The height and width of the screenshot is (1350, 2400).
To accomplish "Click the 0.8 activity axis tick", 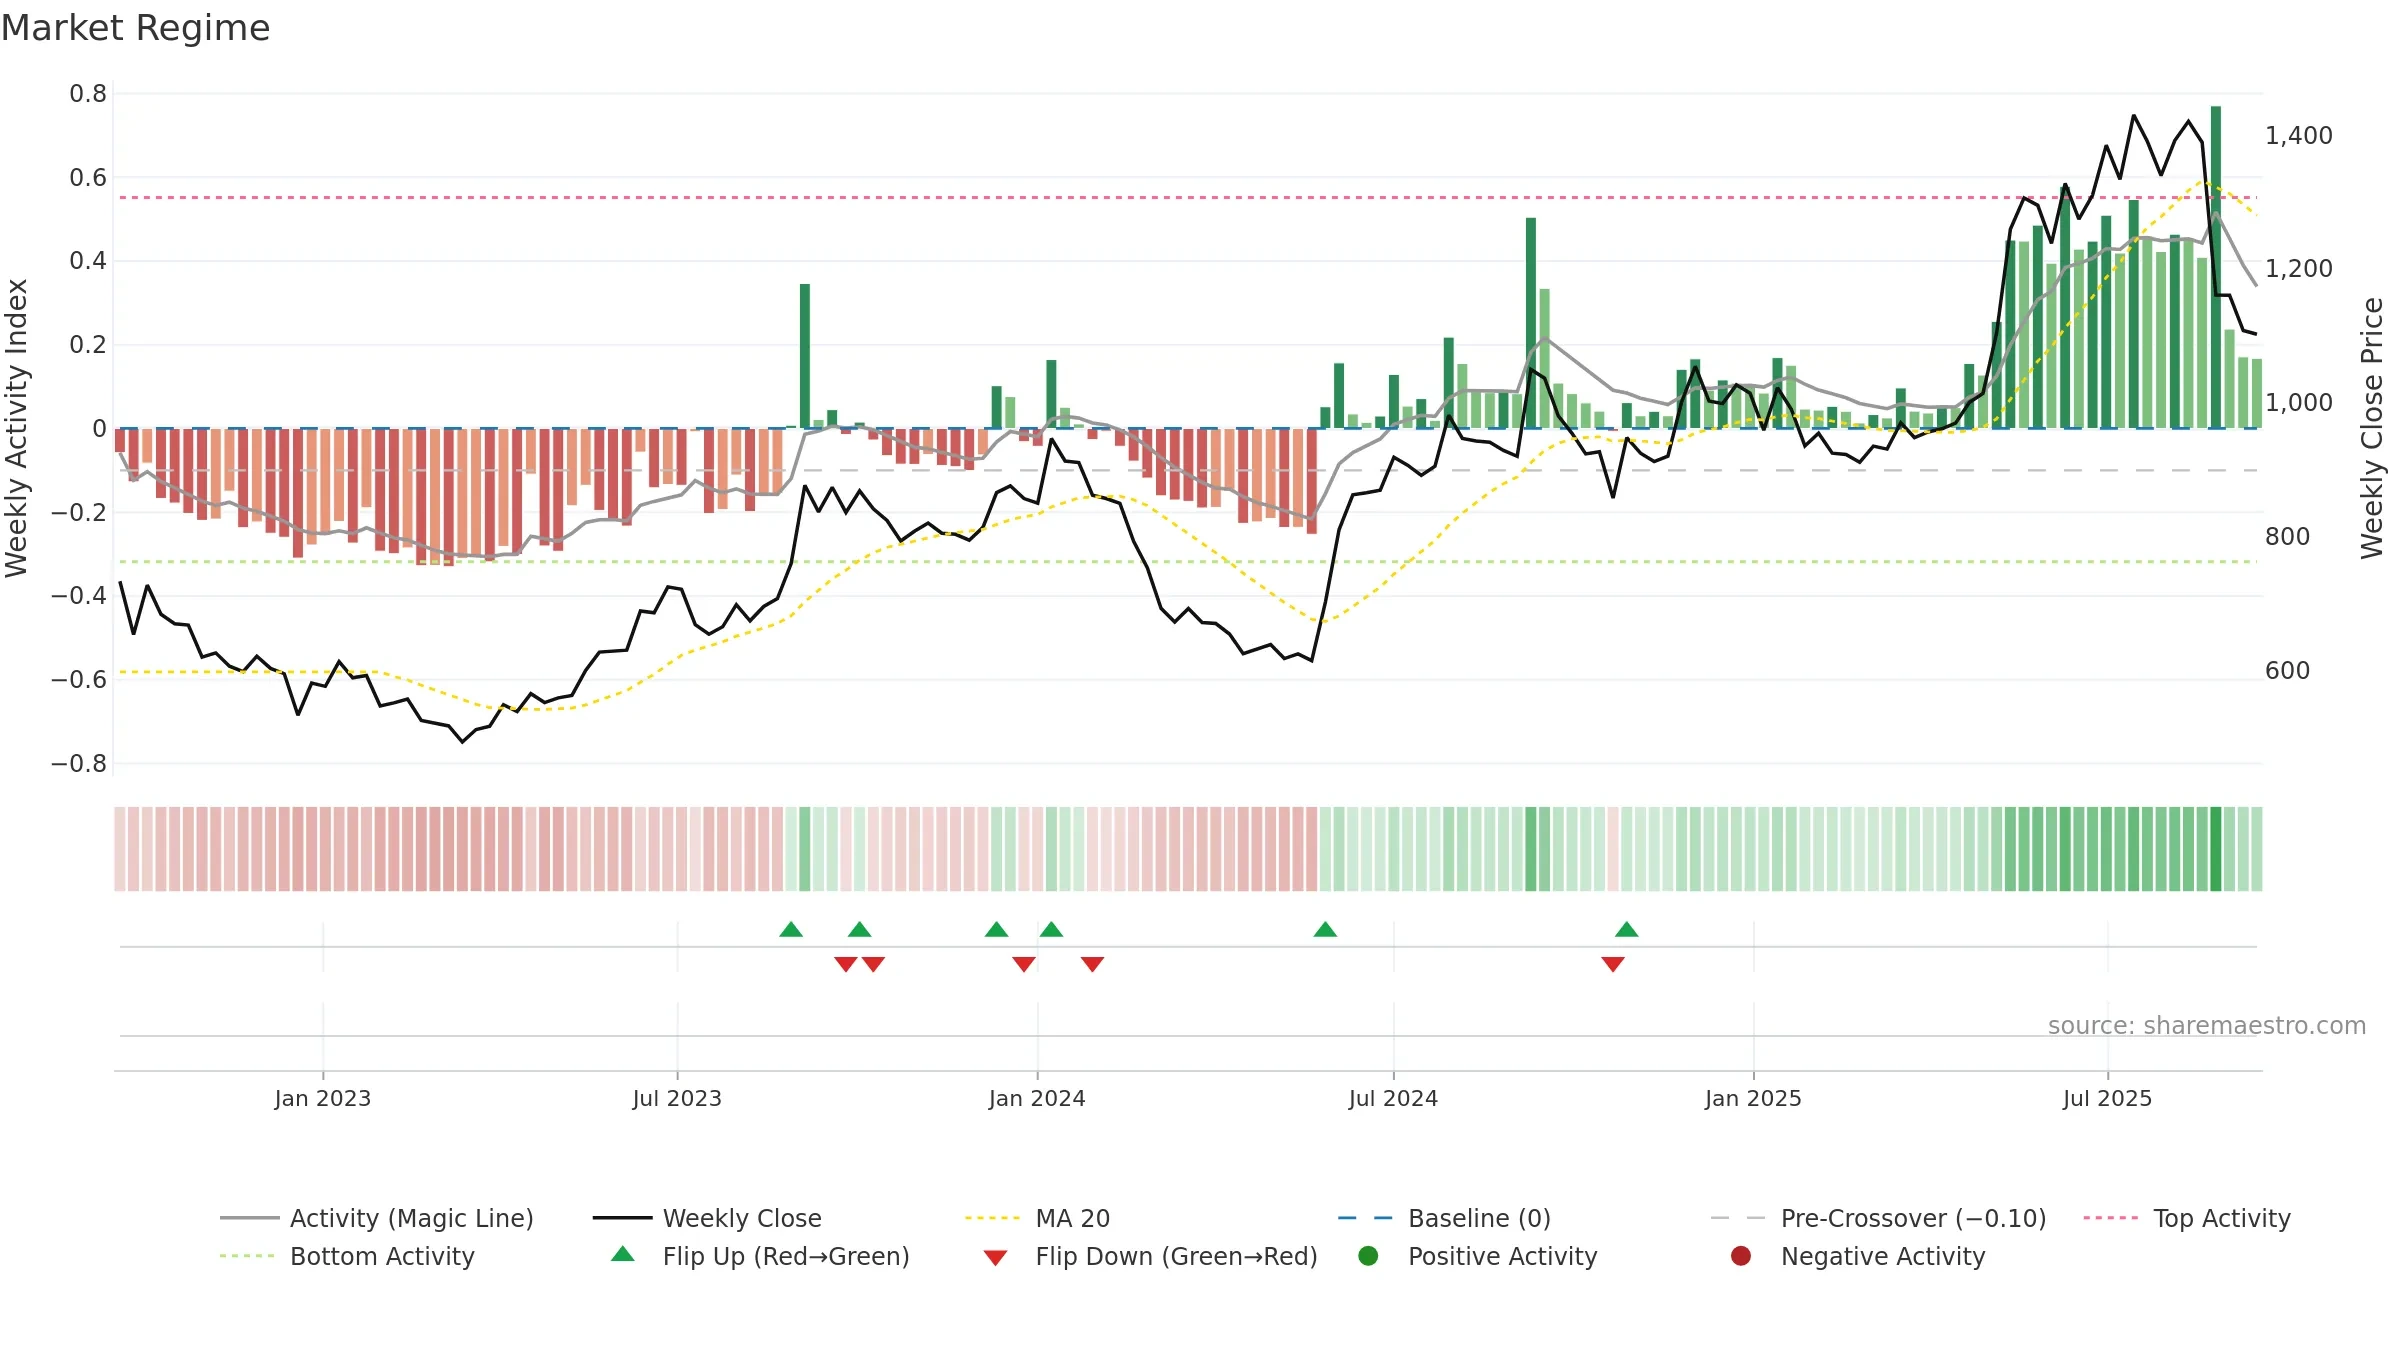I will 88,94.
